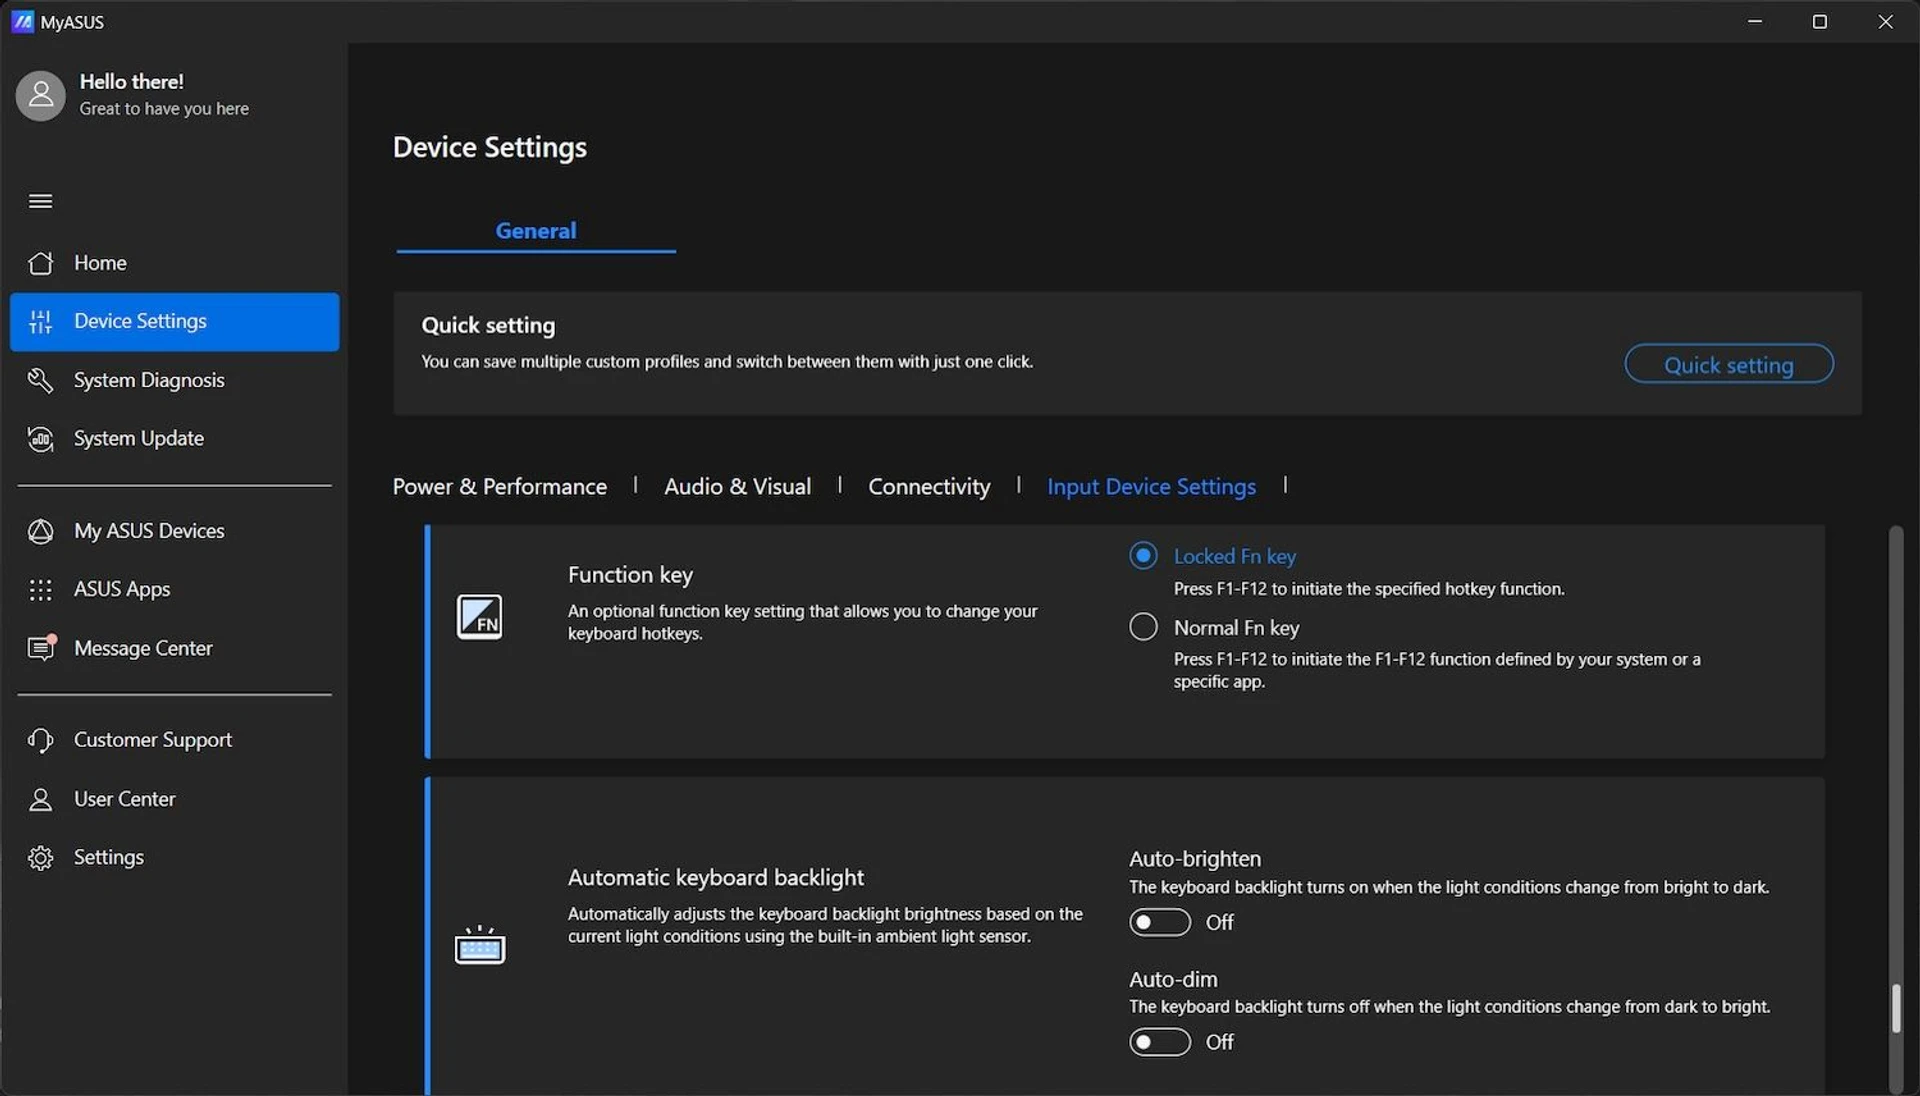Click the User Center person icon

(x=40, y=799)
